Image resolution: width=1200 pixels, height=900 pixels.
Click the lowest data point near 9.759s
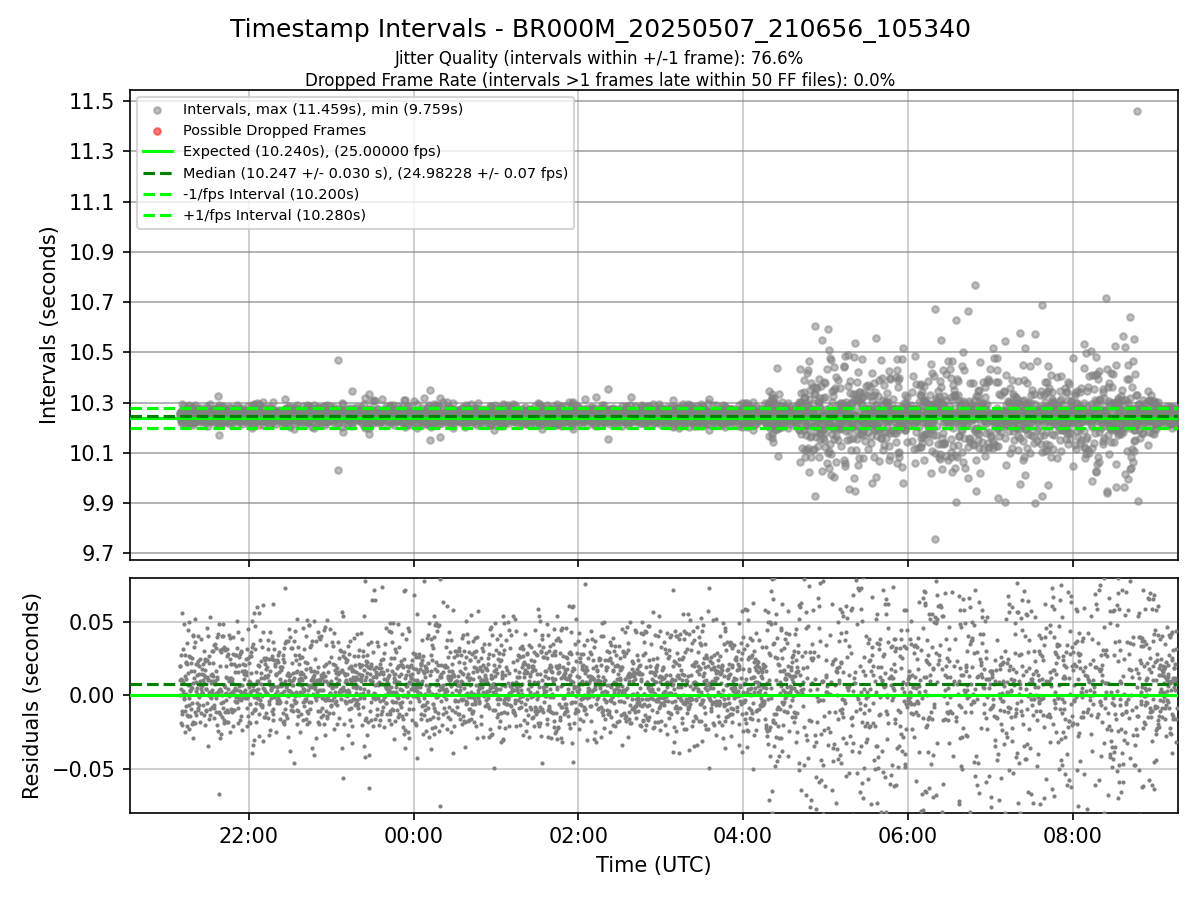(x=935, y=539)
